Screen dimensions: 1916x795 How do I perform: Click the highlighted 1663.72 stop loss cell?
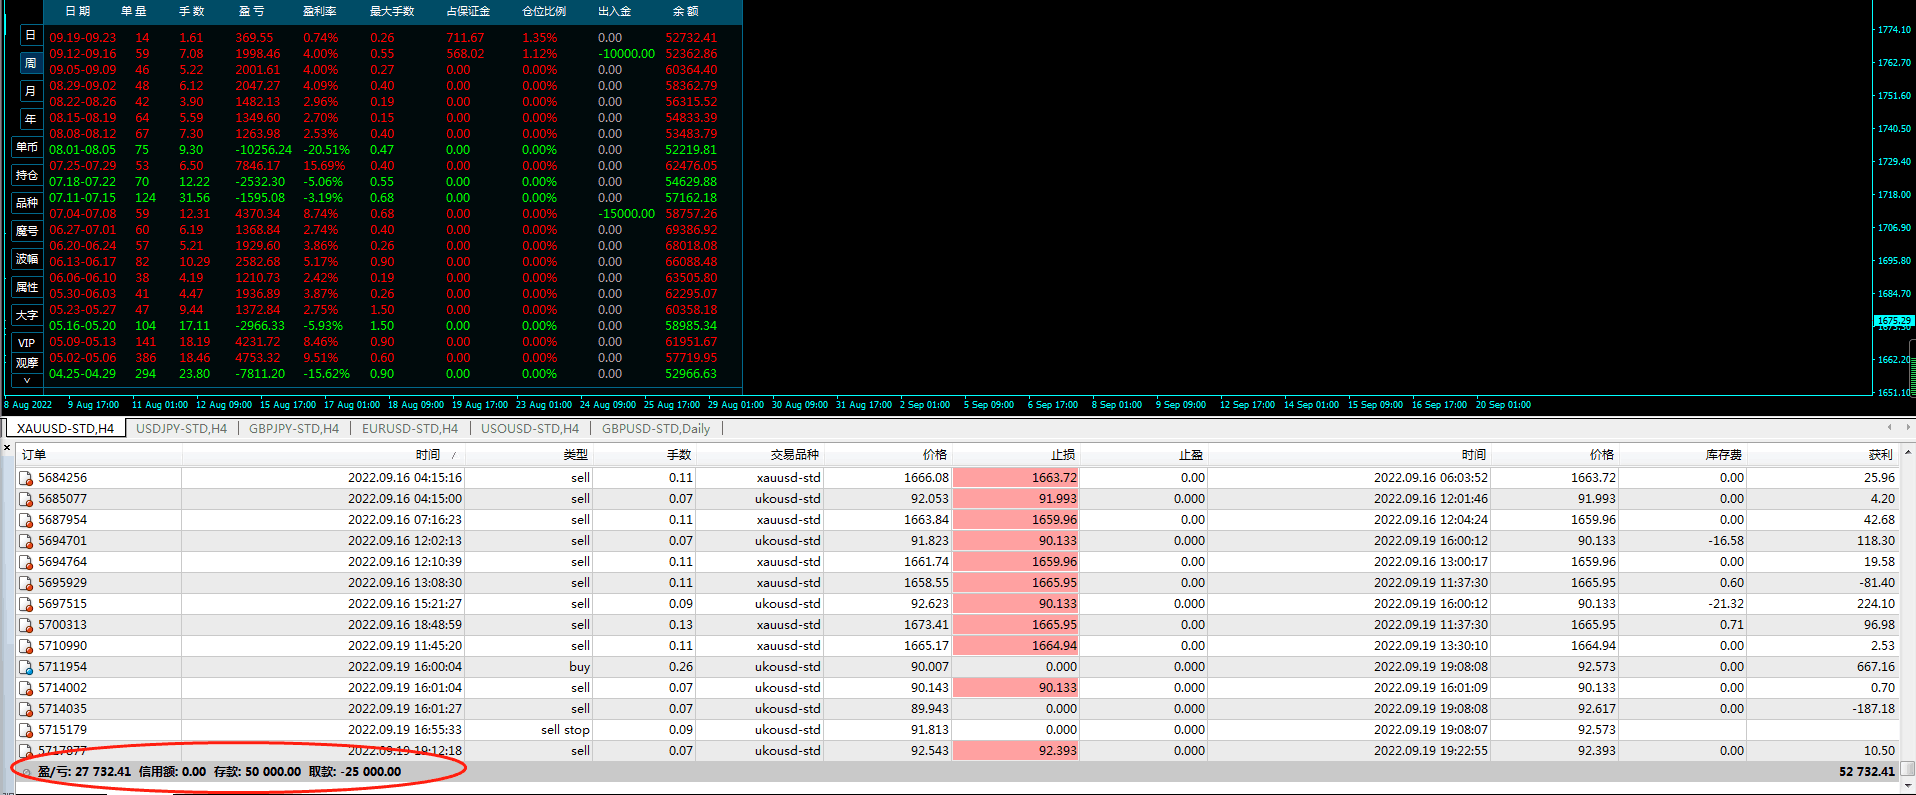point(1015,478)
